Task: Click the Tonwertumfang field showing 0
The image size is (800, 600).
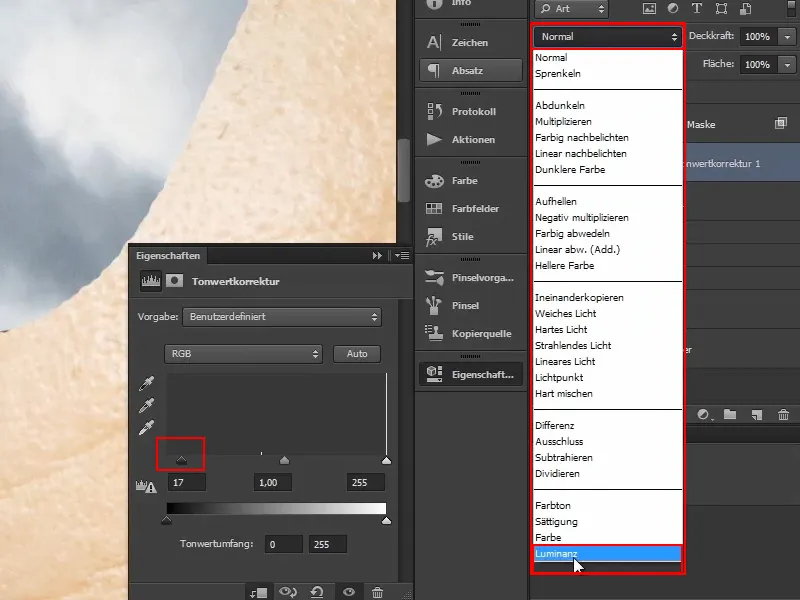Action: 284,544
